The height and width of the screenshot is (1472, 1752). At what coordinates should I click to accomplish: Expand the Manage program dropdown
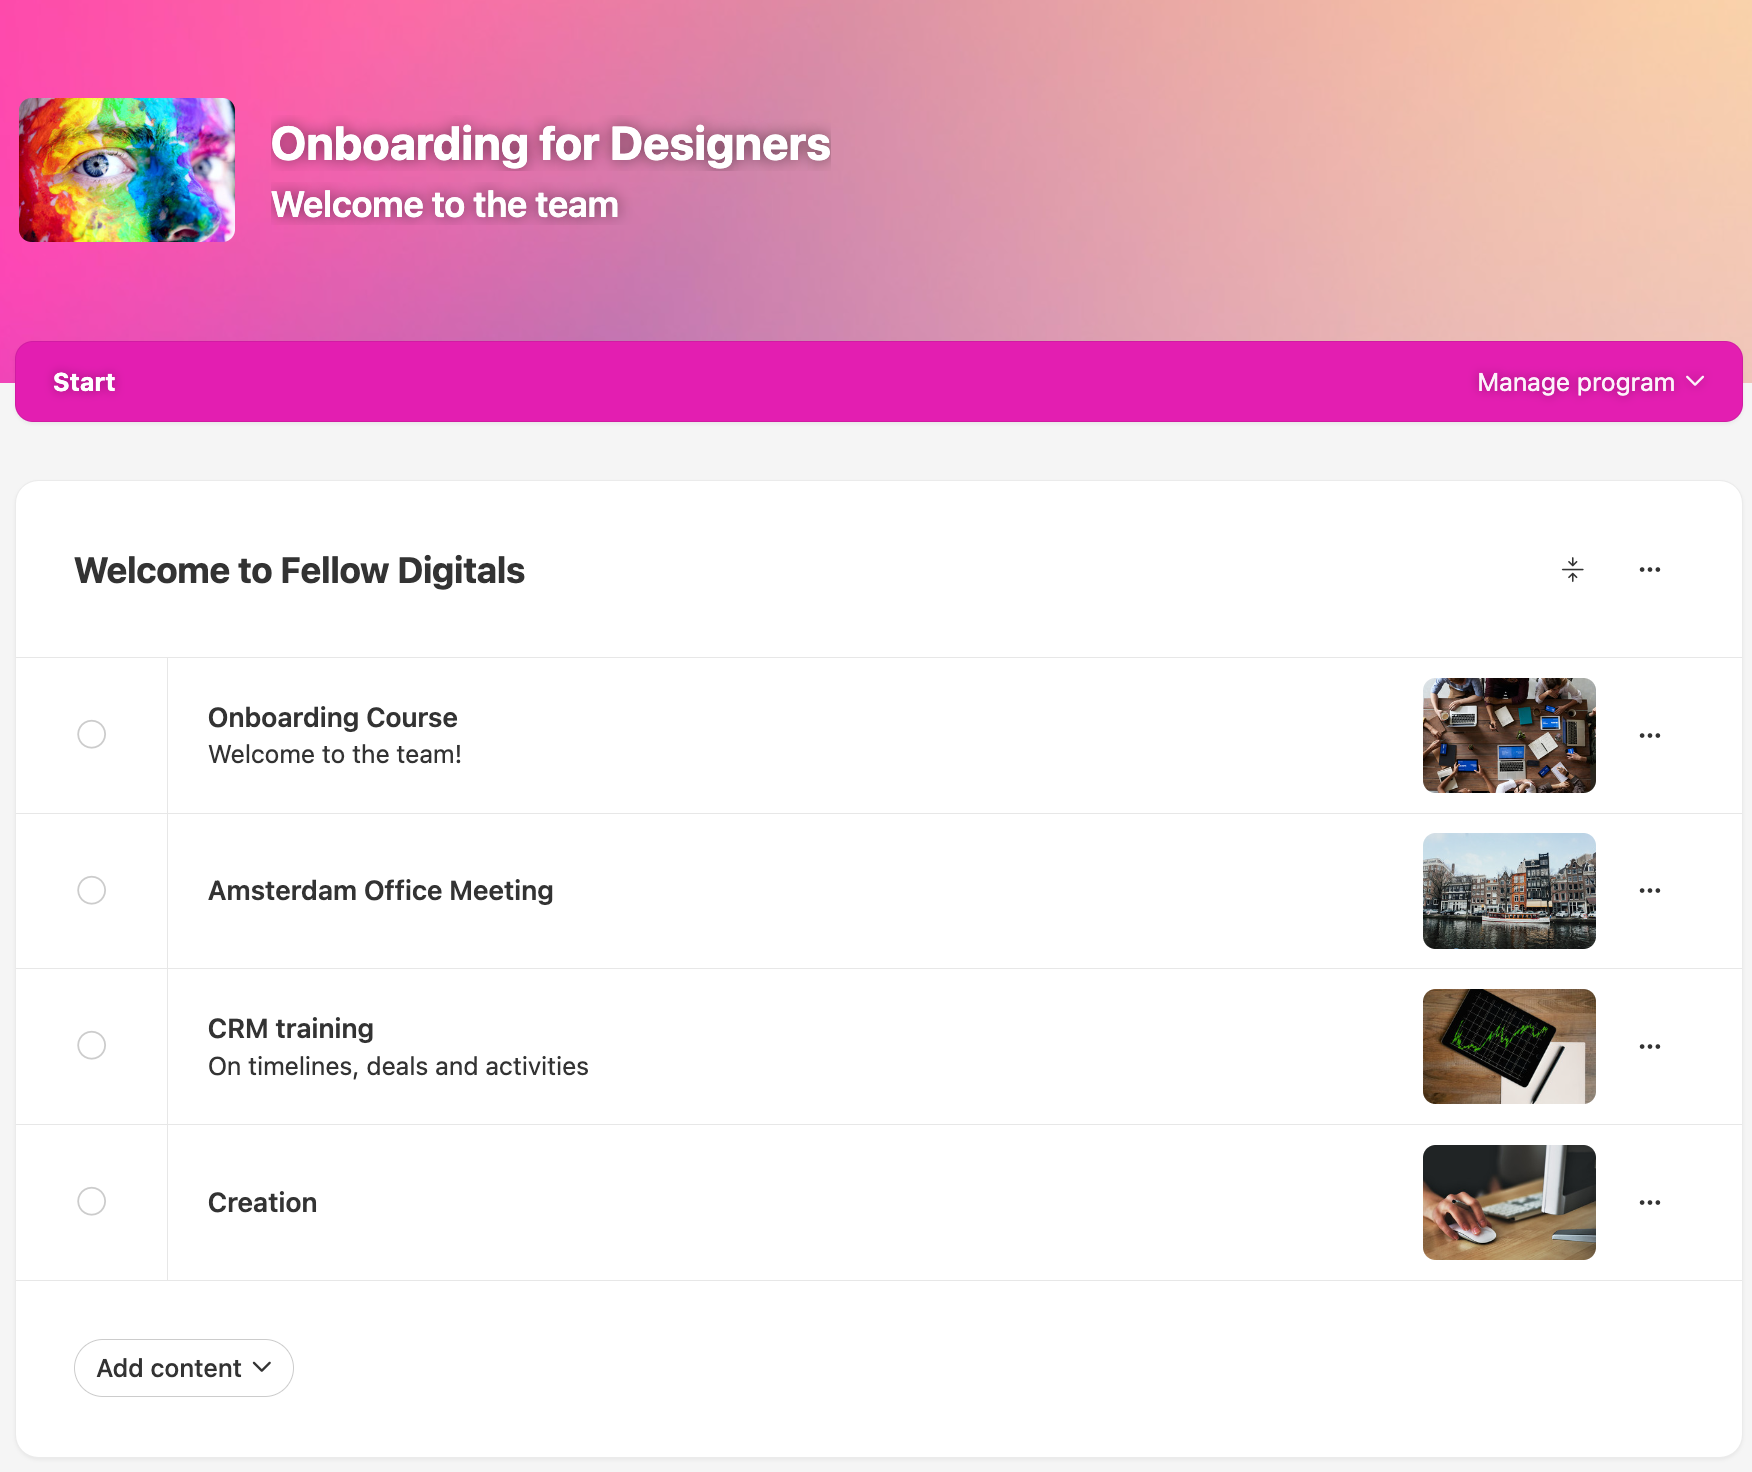(x=1590, y=382)
